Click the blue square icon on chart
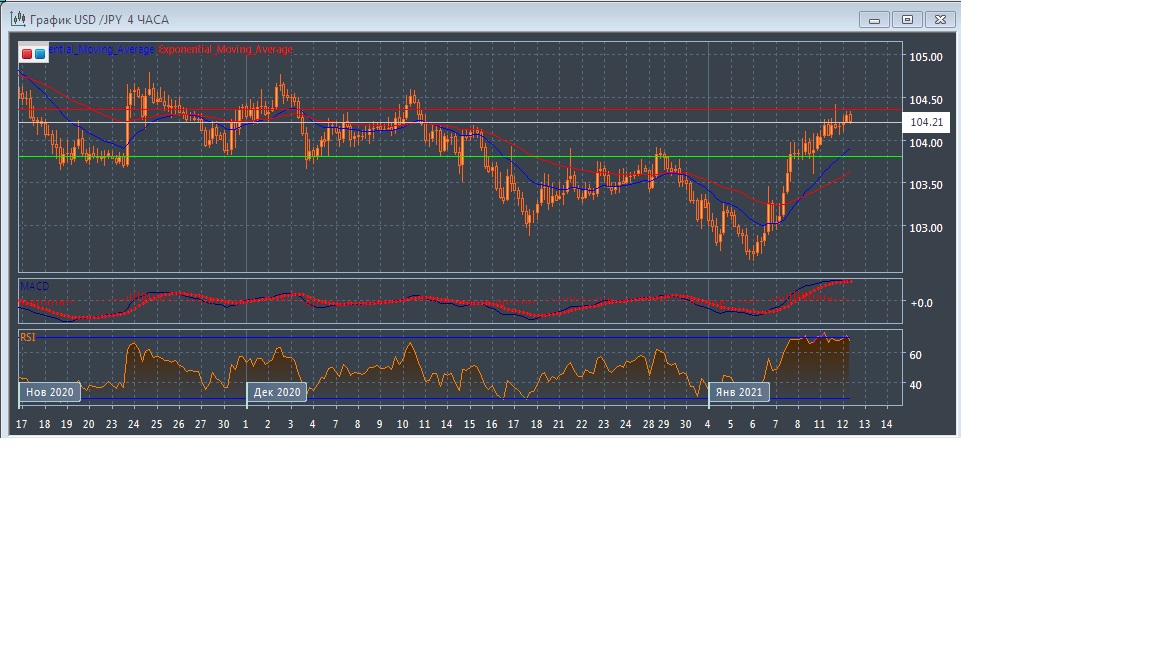The width and height of the screenshot is (1152, 648). click(40, 53)
